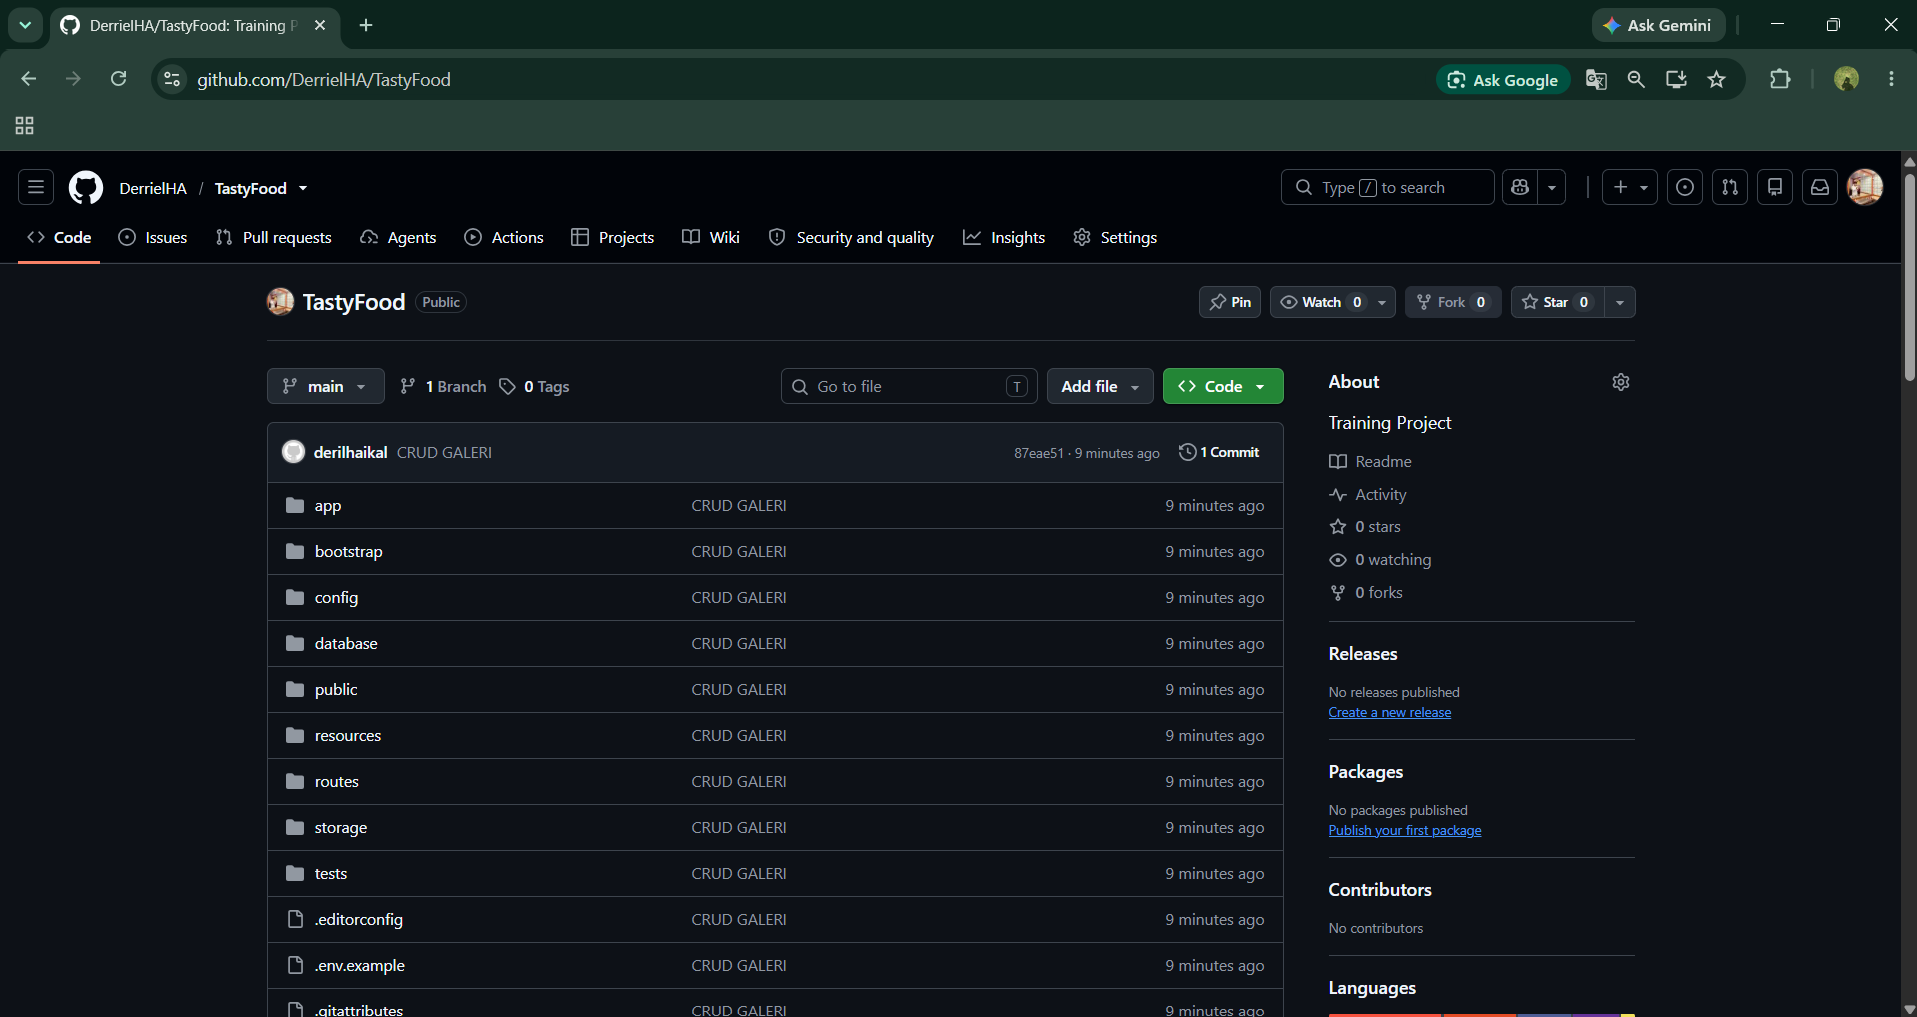The image size is (1917, 1017).
Task: Focus the Go to file search field
Action: [909, 386]
